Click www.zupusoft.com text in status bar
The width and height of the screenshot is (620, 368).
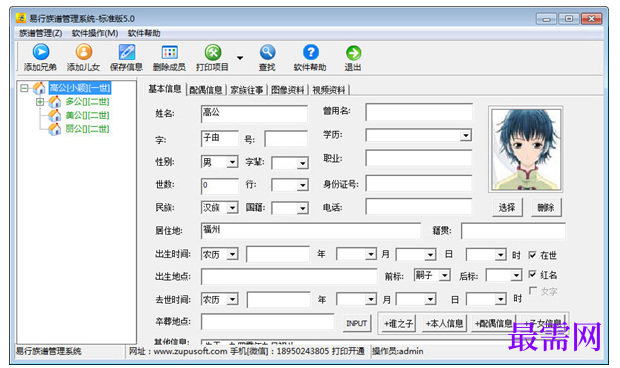(x=191, y=351)
